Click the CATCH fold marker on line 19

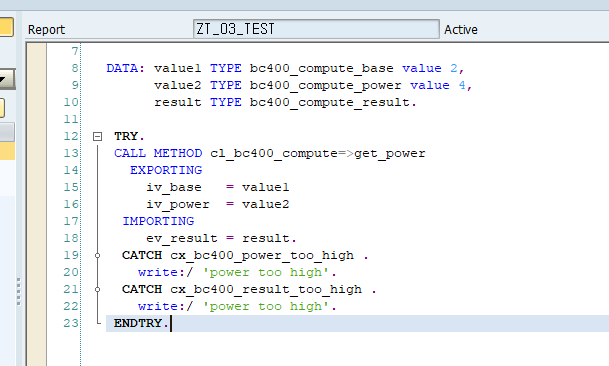click(x=97, y=255)
